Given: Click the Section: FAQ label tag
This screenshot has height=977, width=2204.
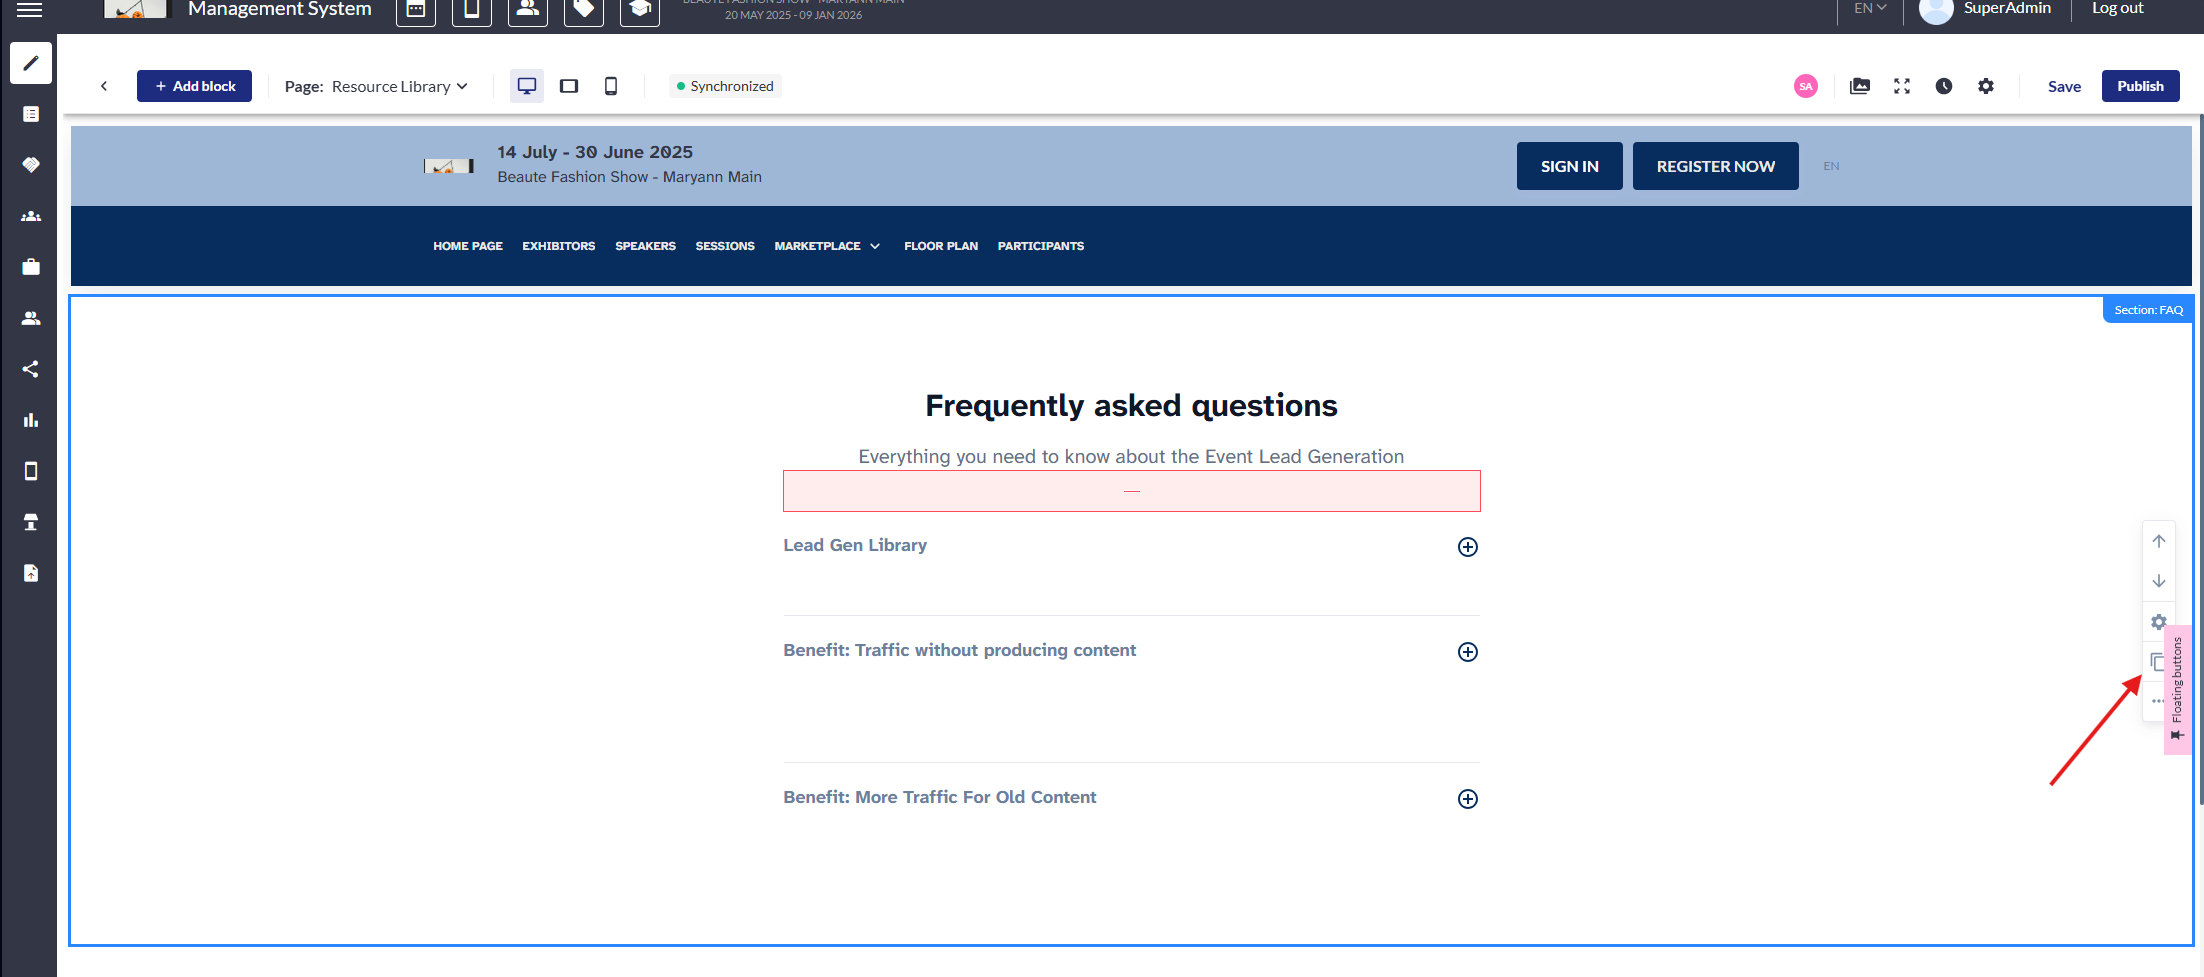Looking at the screenshot, I should (2148, 310).
